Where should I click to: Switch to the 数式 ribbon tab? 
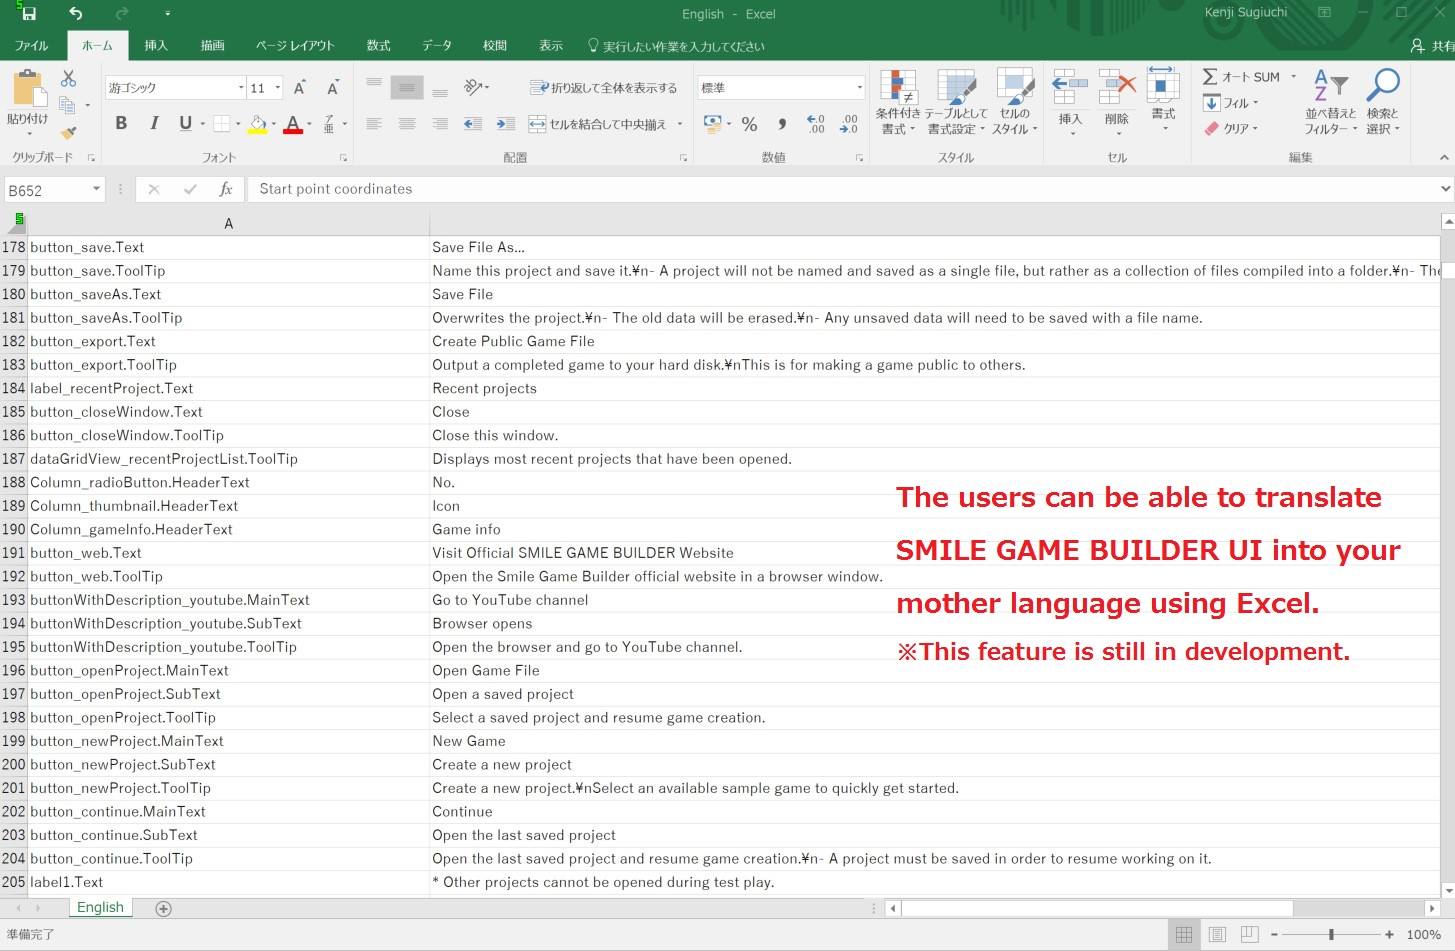[378, 46]
